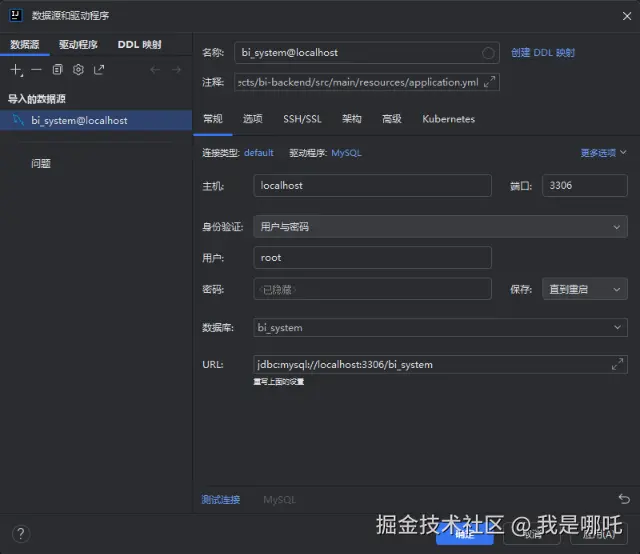The height and width of the screenshot is (554, 640).
Task: Remove the selected data source with minus icon
Action: pyautogui.click(x=37, y=70)
